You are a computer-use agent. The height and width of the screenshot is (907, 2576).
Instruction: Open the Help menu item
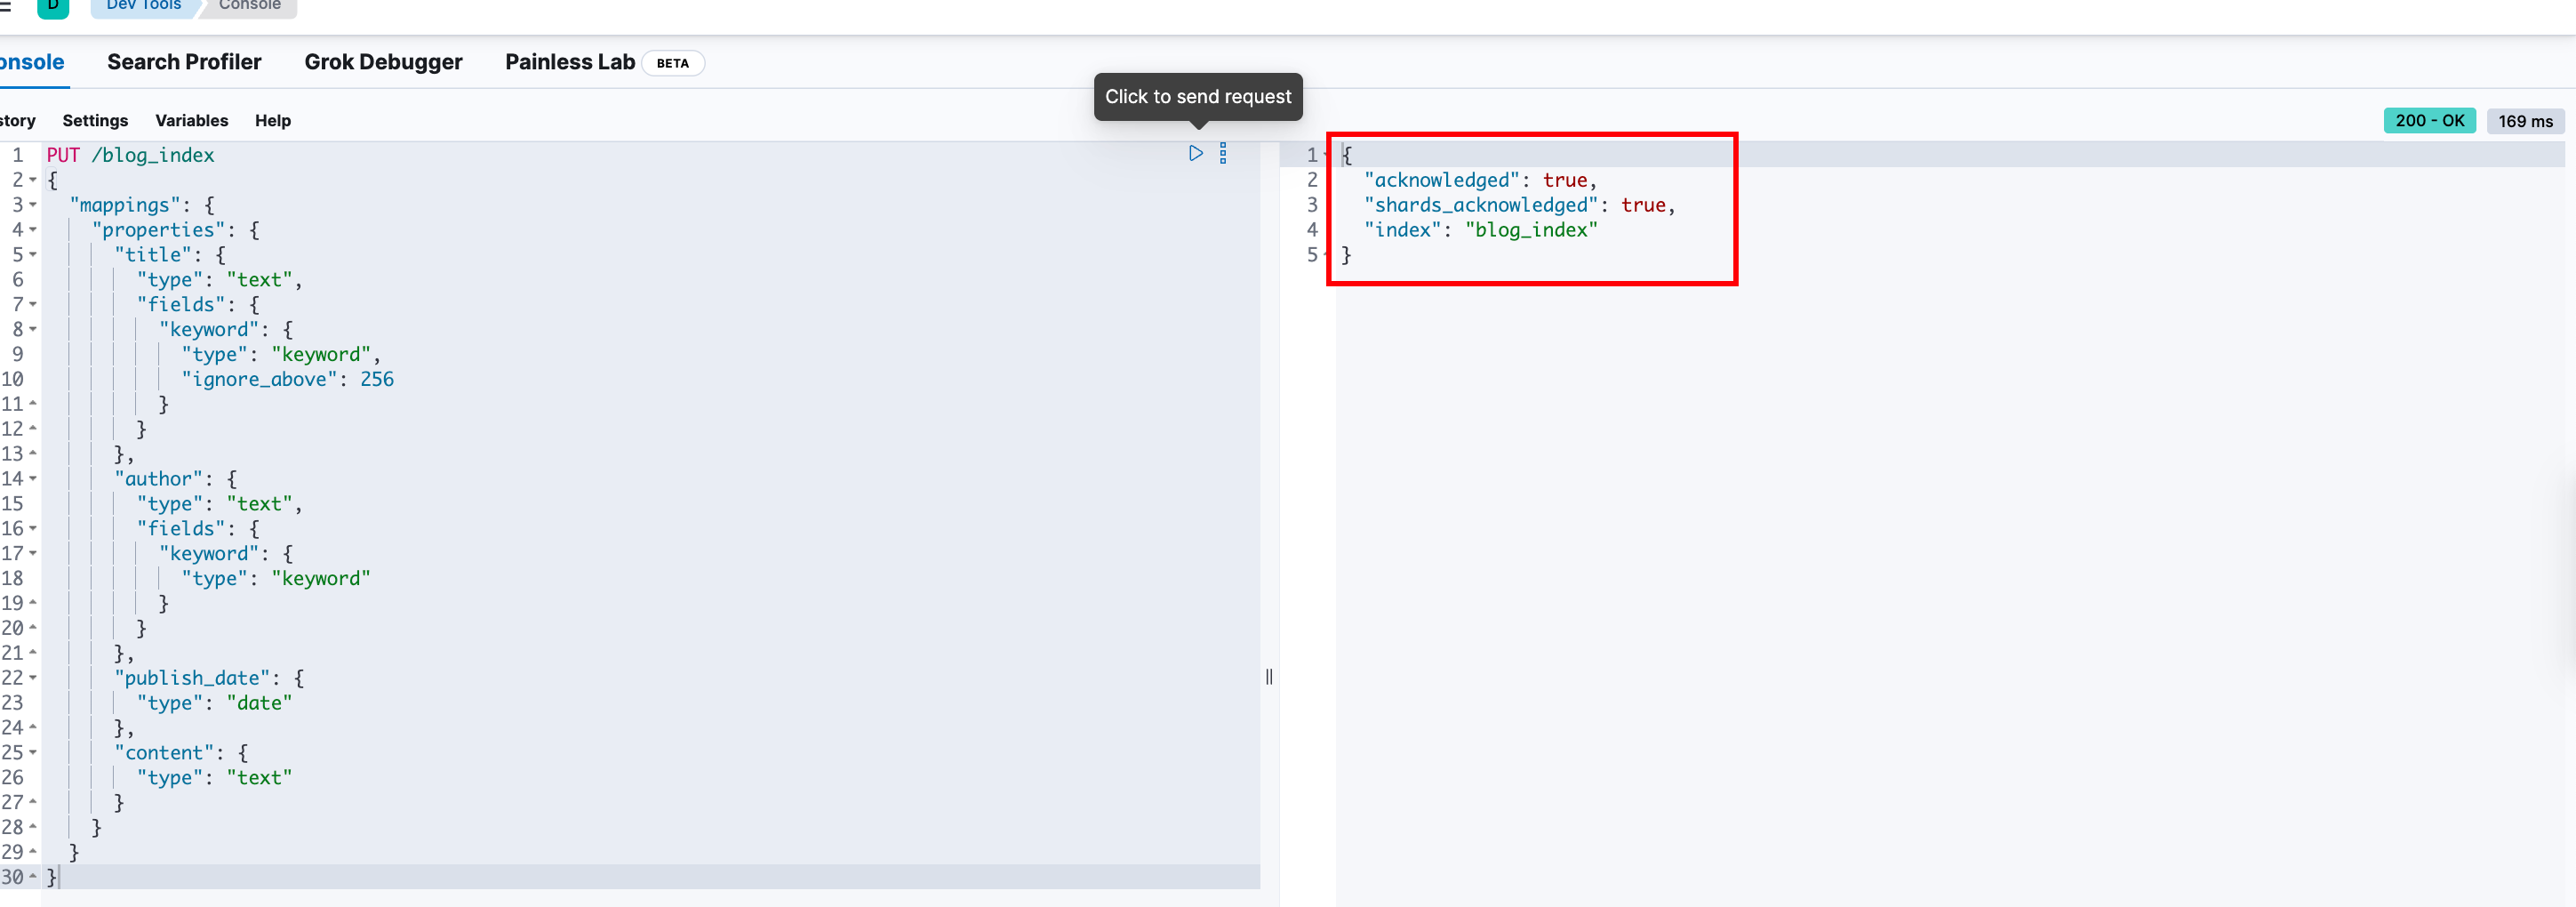[272, 120]
